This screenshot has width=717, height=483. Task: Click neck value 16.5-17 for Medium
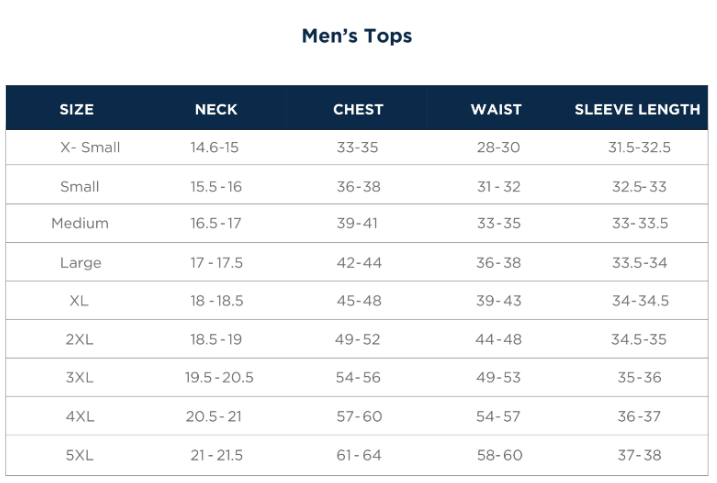tap(216, 224)
